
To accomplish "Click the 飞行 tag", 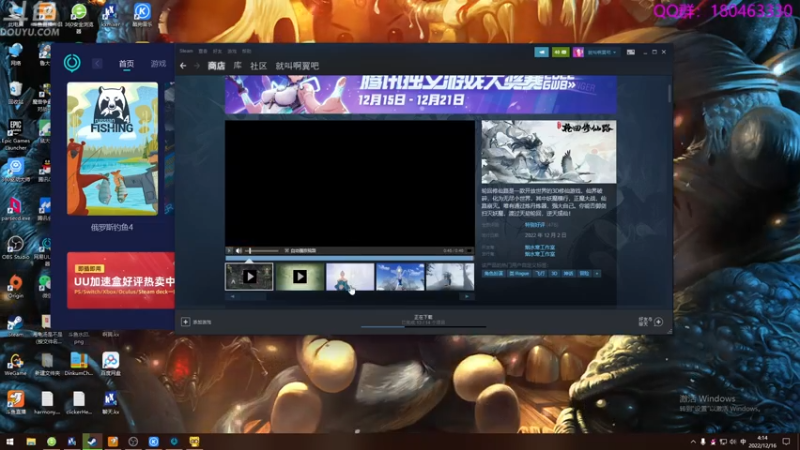I will click(540, 273).
